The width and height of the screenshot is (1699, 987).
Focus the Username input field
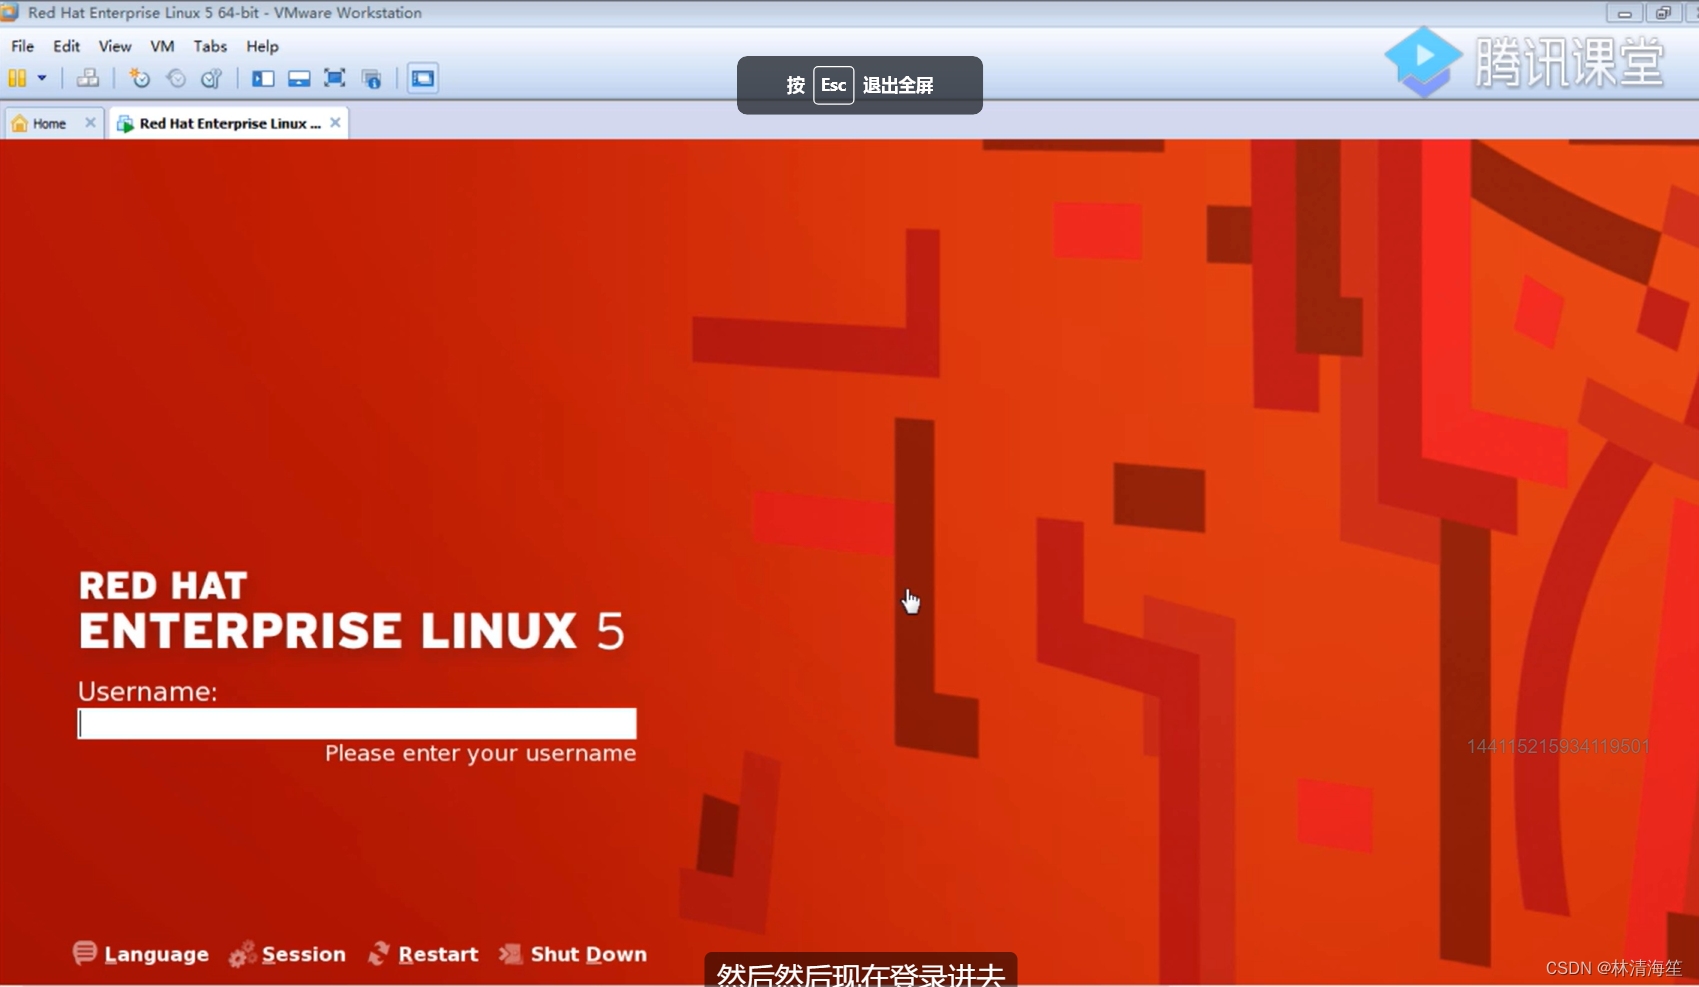coord(357,723)
